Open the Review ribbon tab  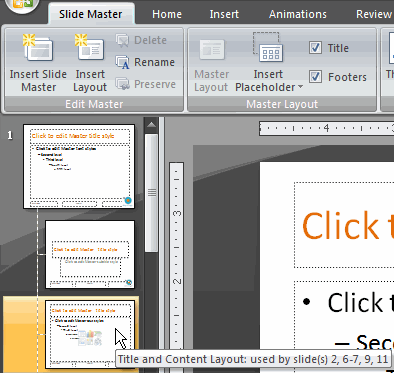(374, 14)
